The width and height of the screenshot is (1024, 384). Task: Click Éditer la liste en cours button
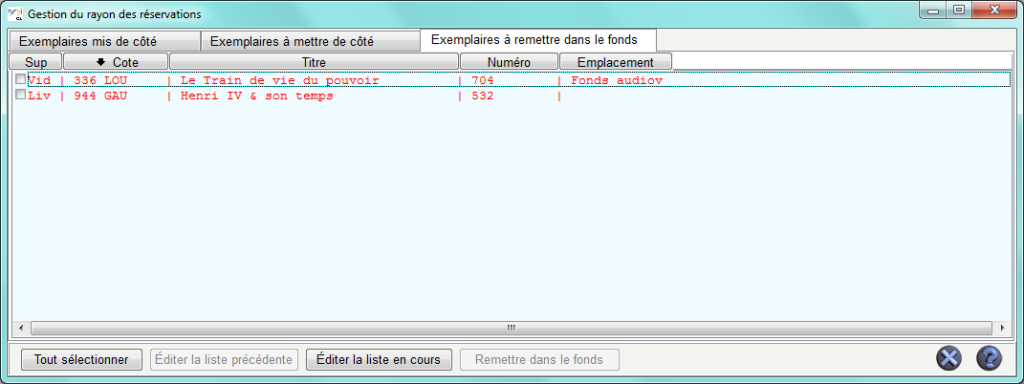tap(379, 359)
